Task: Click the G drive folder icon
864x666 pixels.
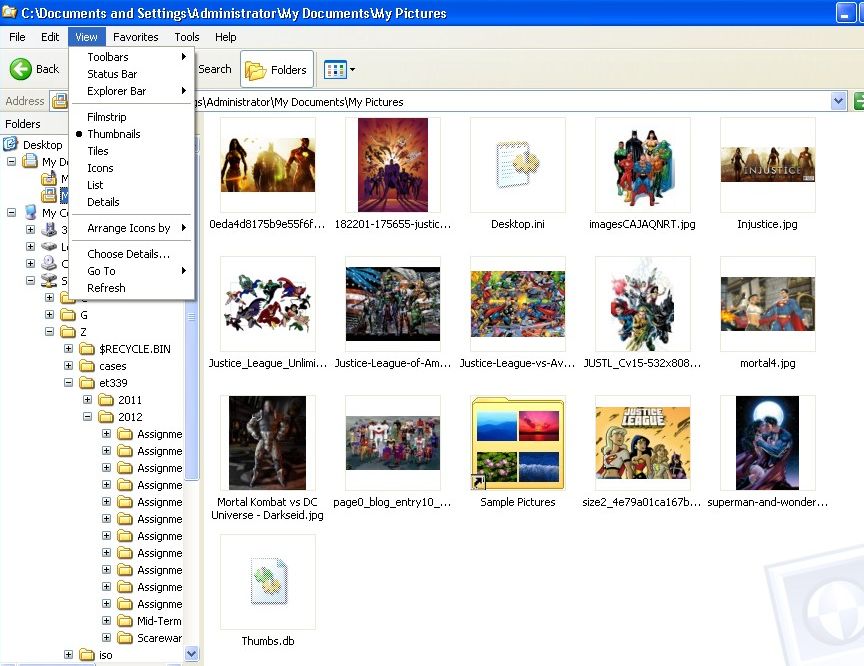Action: tap(68, 315)
